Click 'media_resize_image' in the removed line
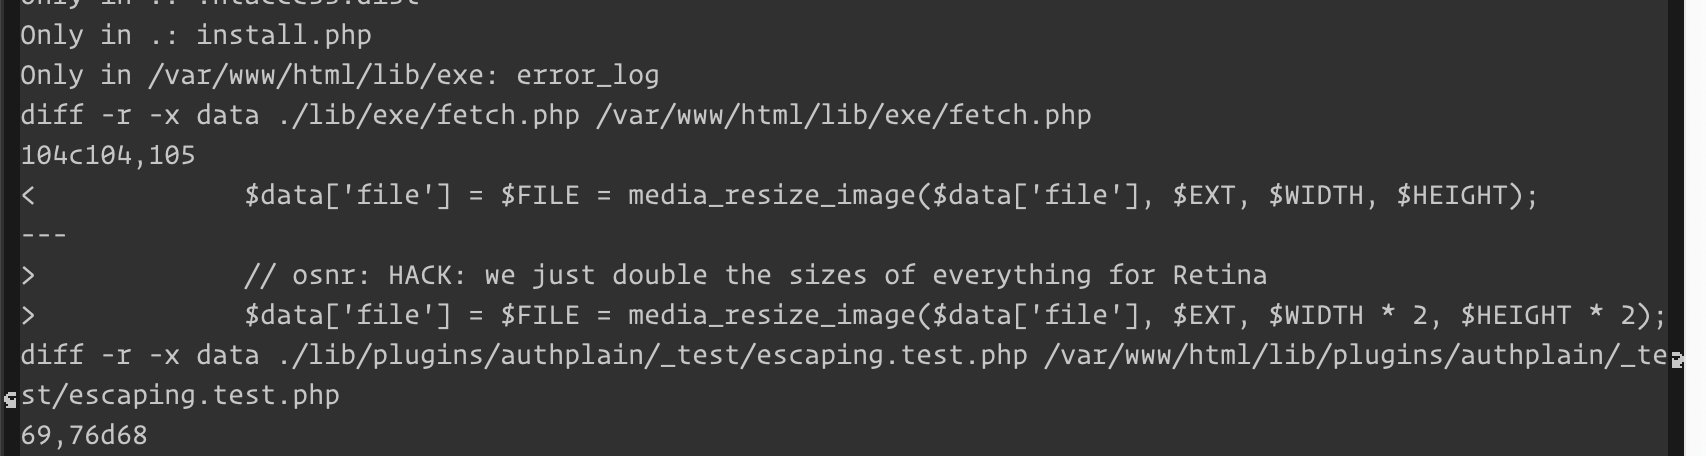Screen dimensions: 1706x456 [x=771, y=196]
